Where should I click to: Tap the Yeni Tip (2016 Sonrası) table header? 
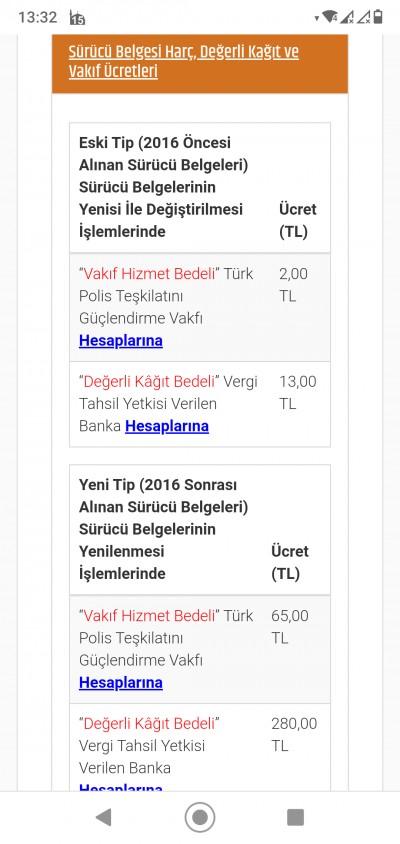[x=200, y=530]
